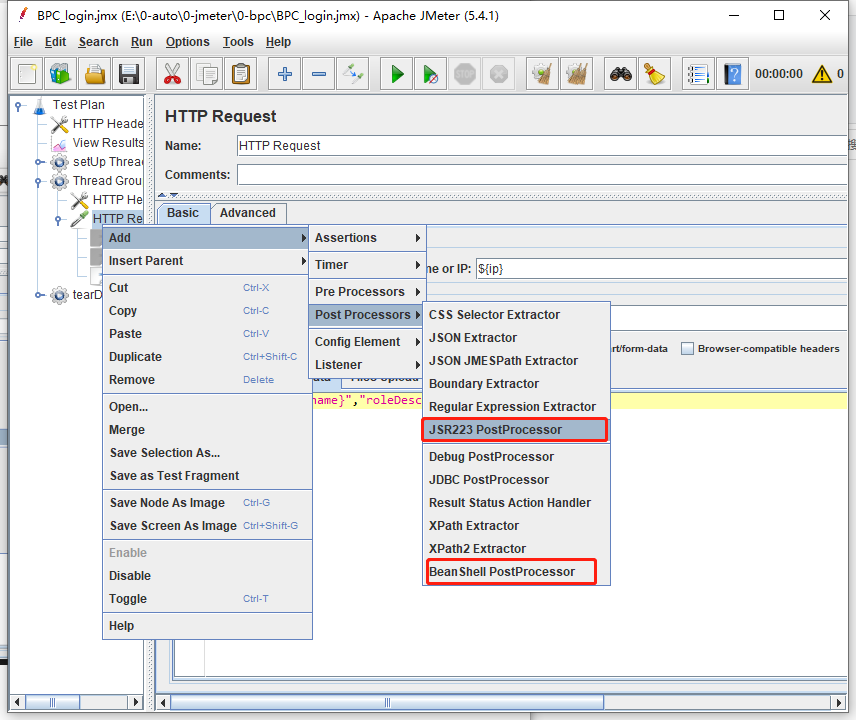This screenshot has width=856, height=720.
Task: Switch to the Basic tab
Action: [x=183, y=213]
